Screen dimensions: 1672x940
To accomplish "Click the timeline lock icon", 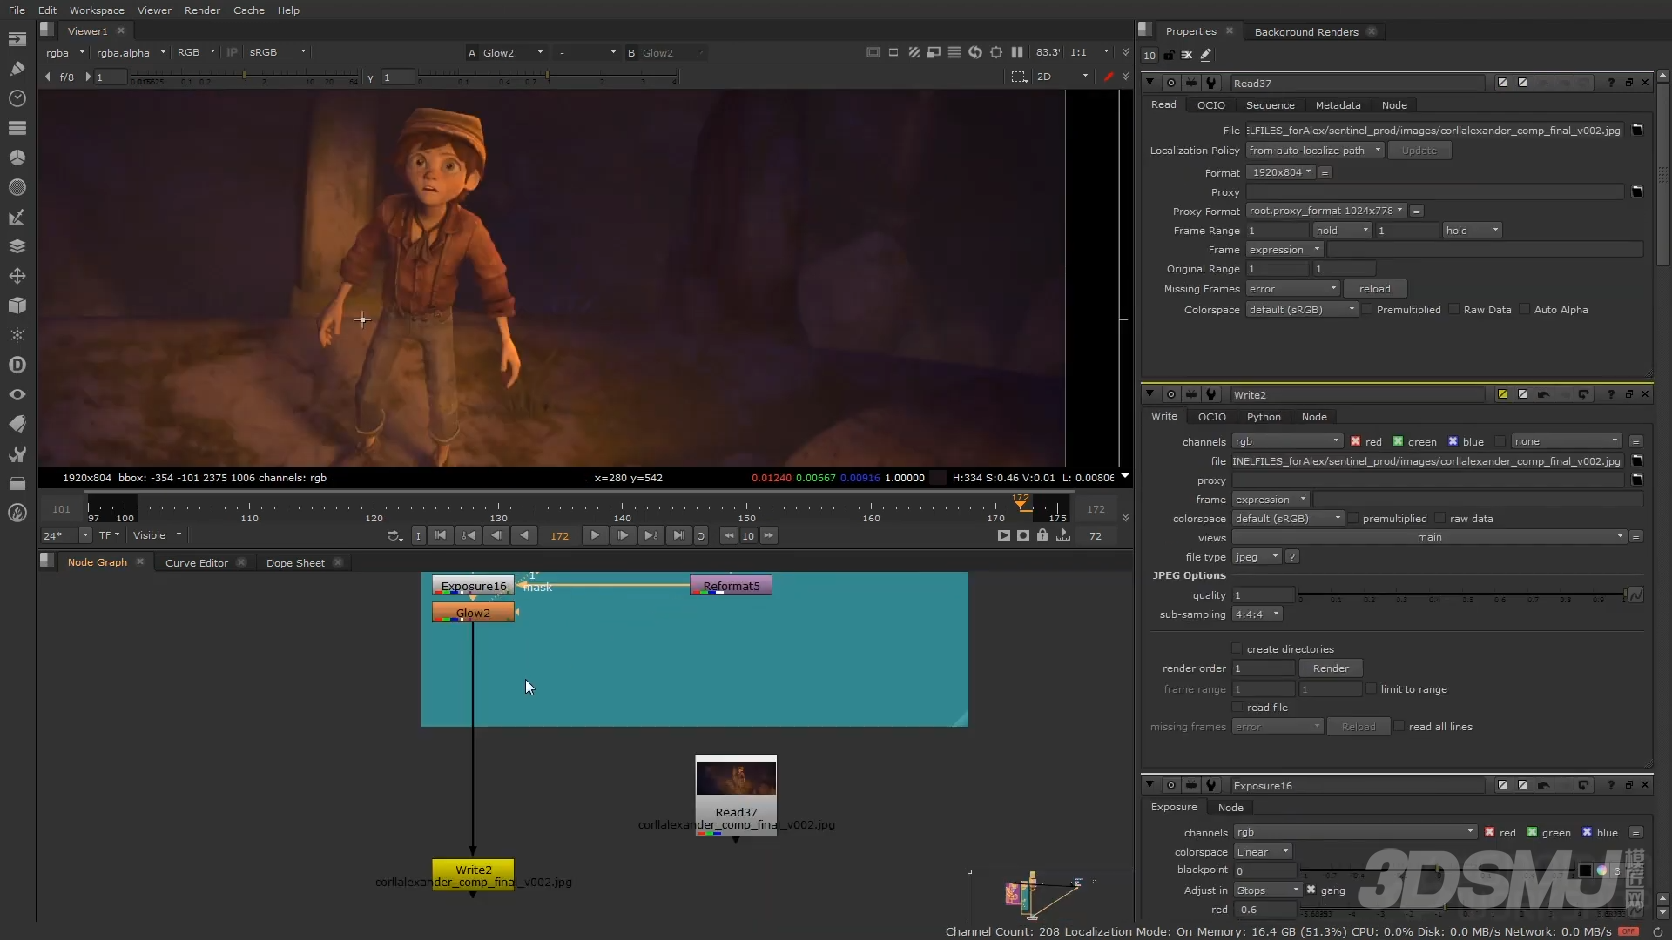I will (x=1043, y=536).
